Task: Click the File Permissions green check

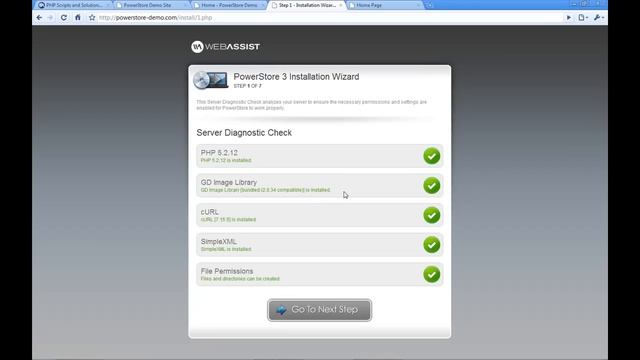Action: click(431, 274)
